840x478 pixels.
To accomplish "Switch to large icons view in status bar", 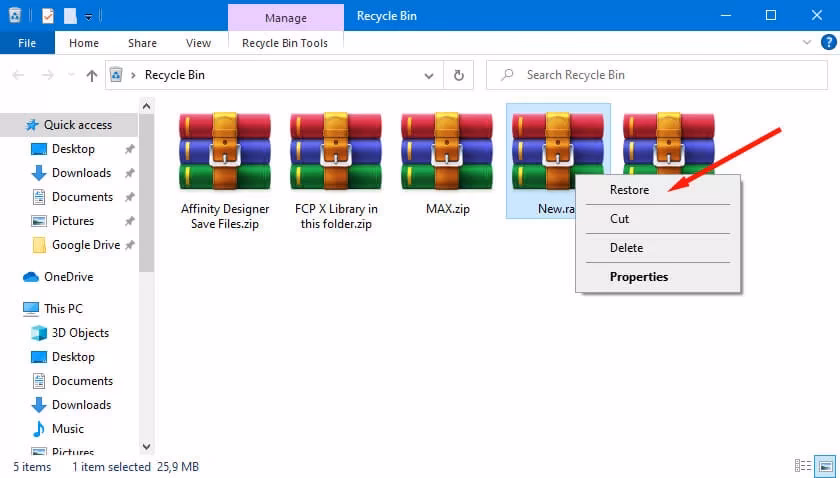I will 825,466.
